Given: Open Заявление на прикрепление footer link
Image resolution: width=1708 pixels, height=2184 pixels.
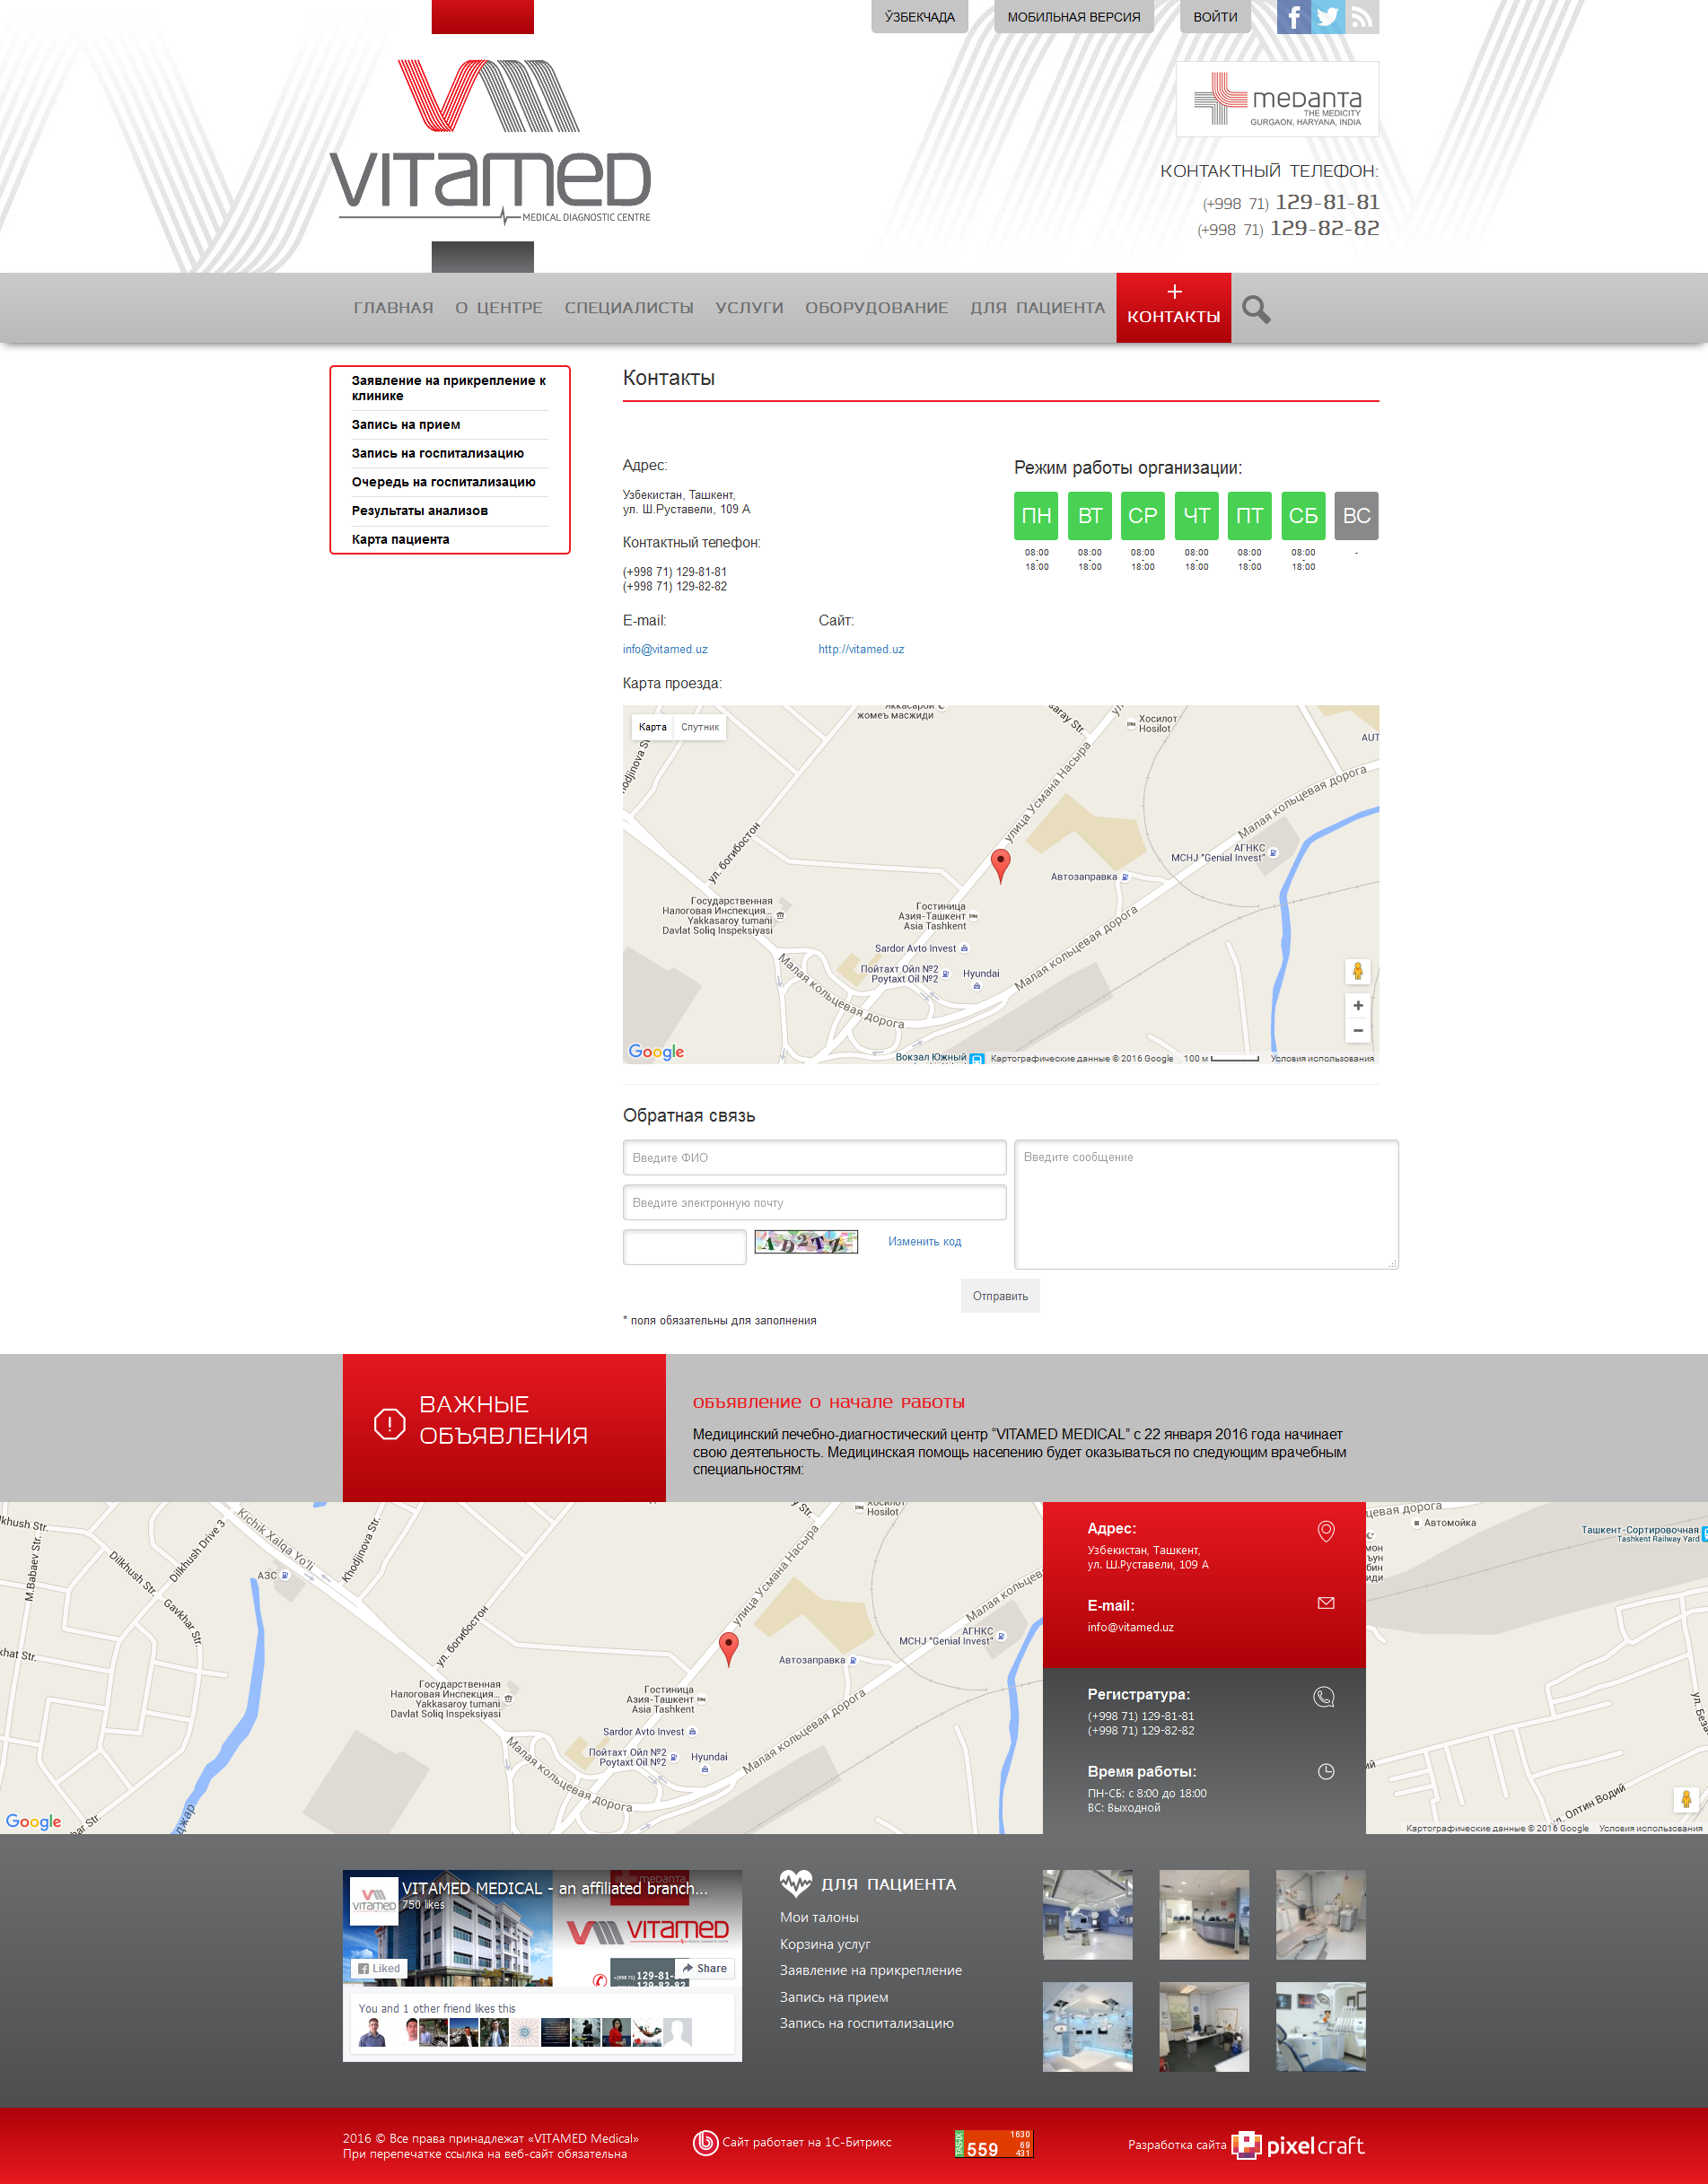Looking at the screenshot, I should [871, 1970].
